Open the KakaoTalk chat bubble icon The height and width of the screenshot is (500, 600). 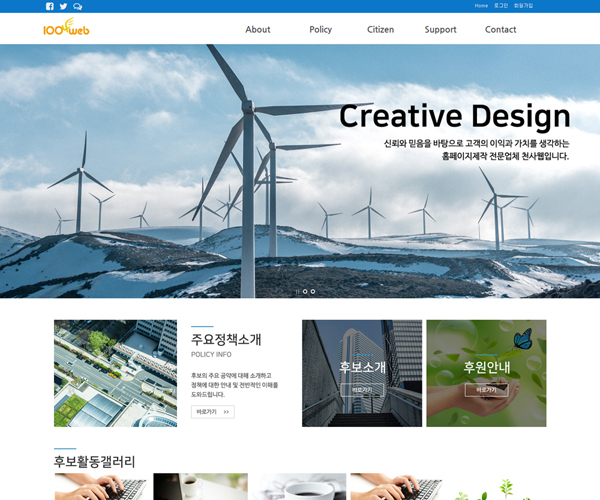click(77, 6)
